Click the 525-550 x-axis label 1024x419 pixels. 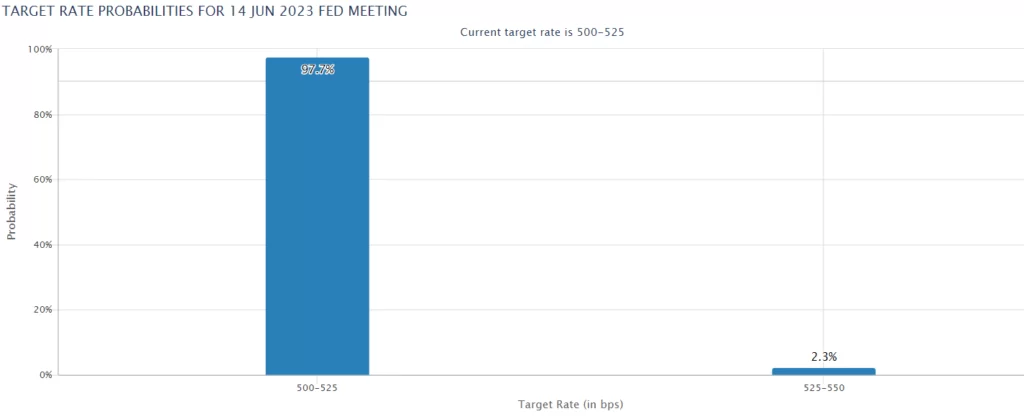(x=823, y=386)
